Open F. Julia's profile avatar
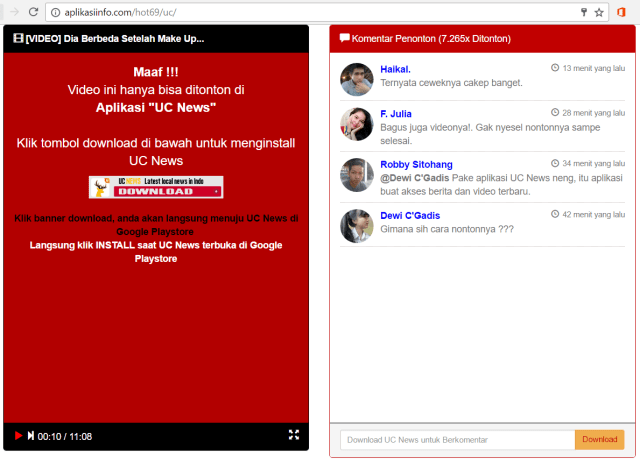 pyautogui.click(x=356, y=124)
